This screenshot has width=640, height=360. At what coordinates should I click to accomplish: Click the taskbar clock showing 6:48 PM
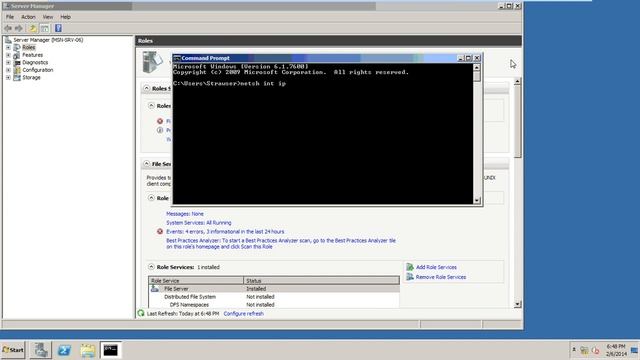[x=616, y=350]
